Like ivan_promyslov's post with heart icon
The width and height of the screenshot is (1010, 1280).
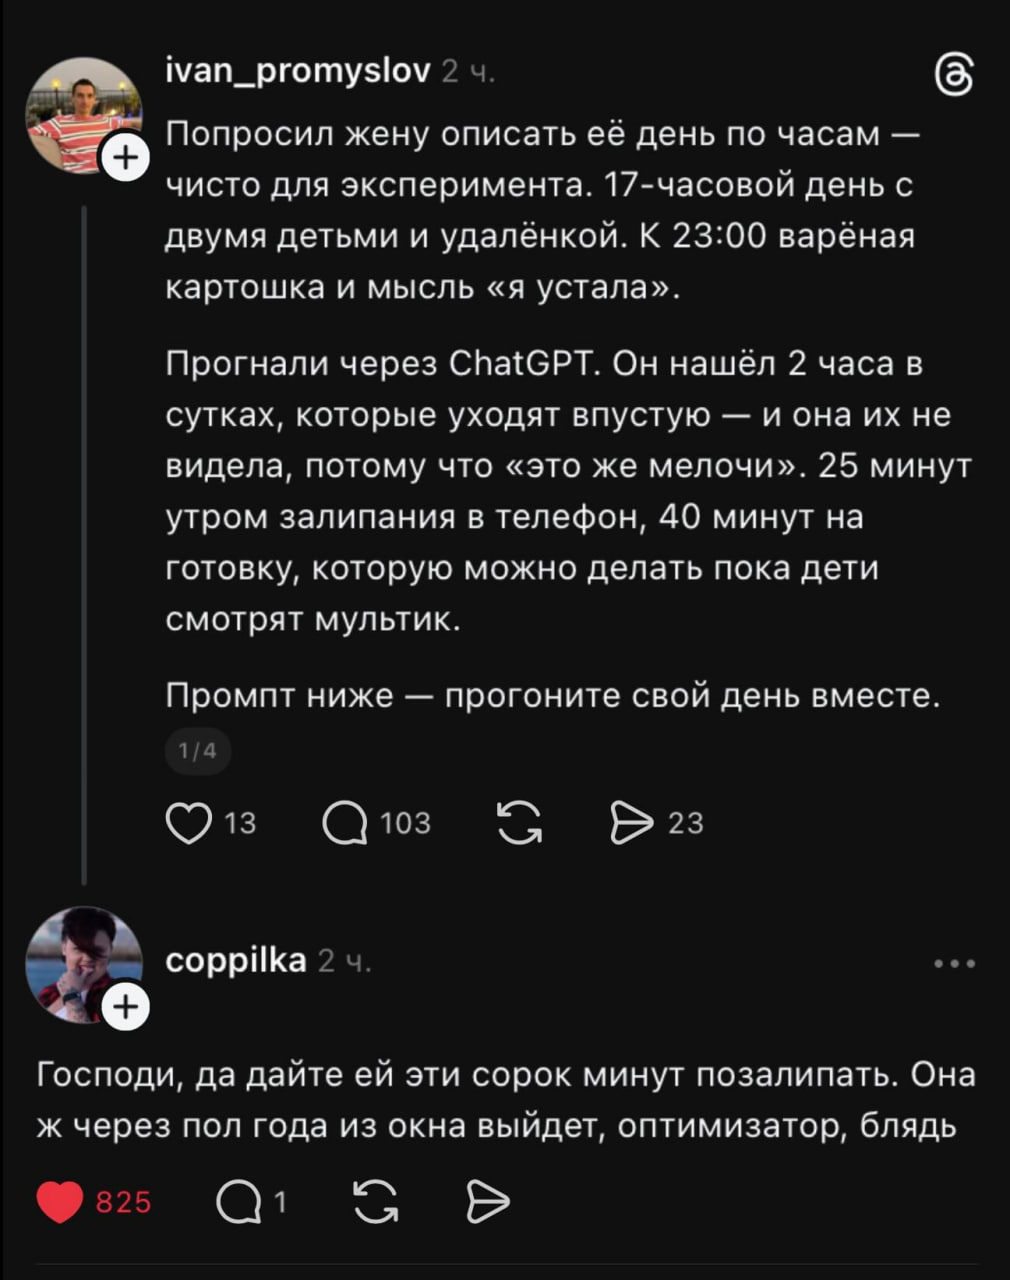point(188,823)
